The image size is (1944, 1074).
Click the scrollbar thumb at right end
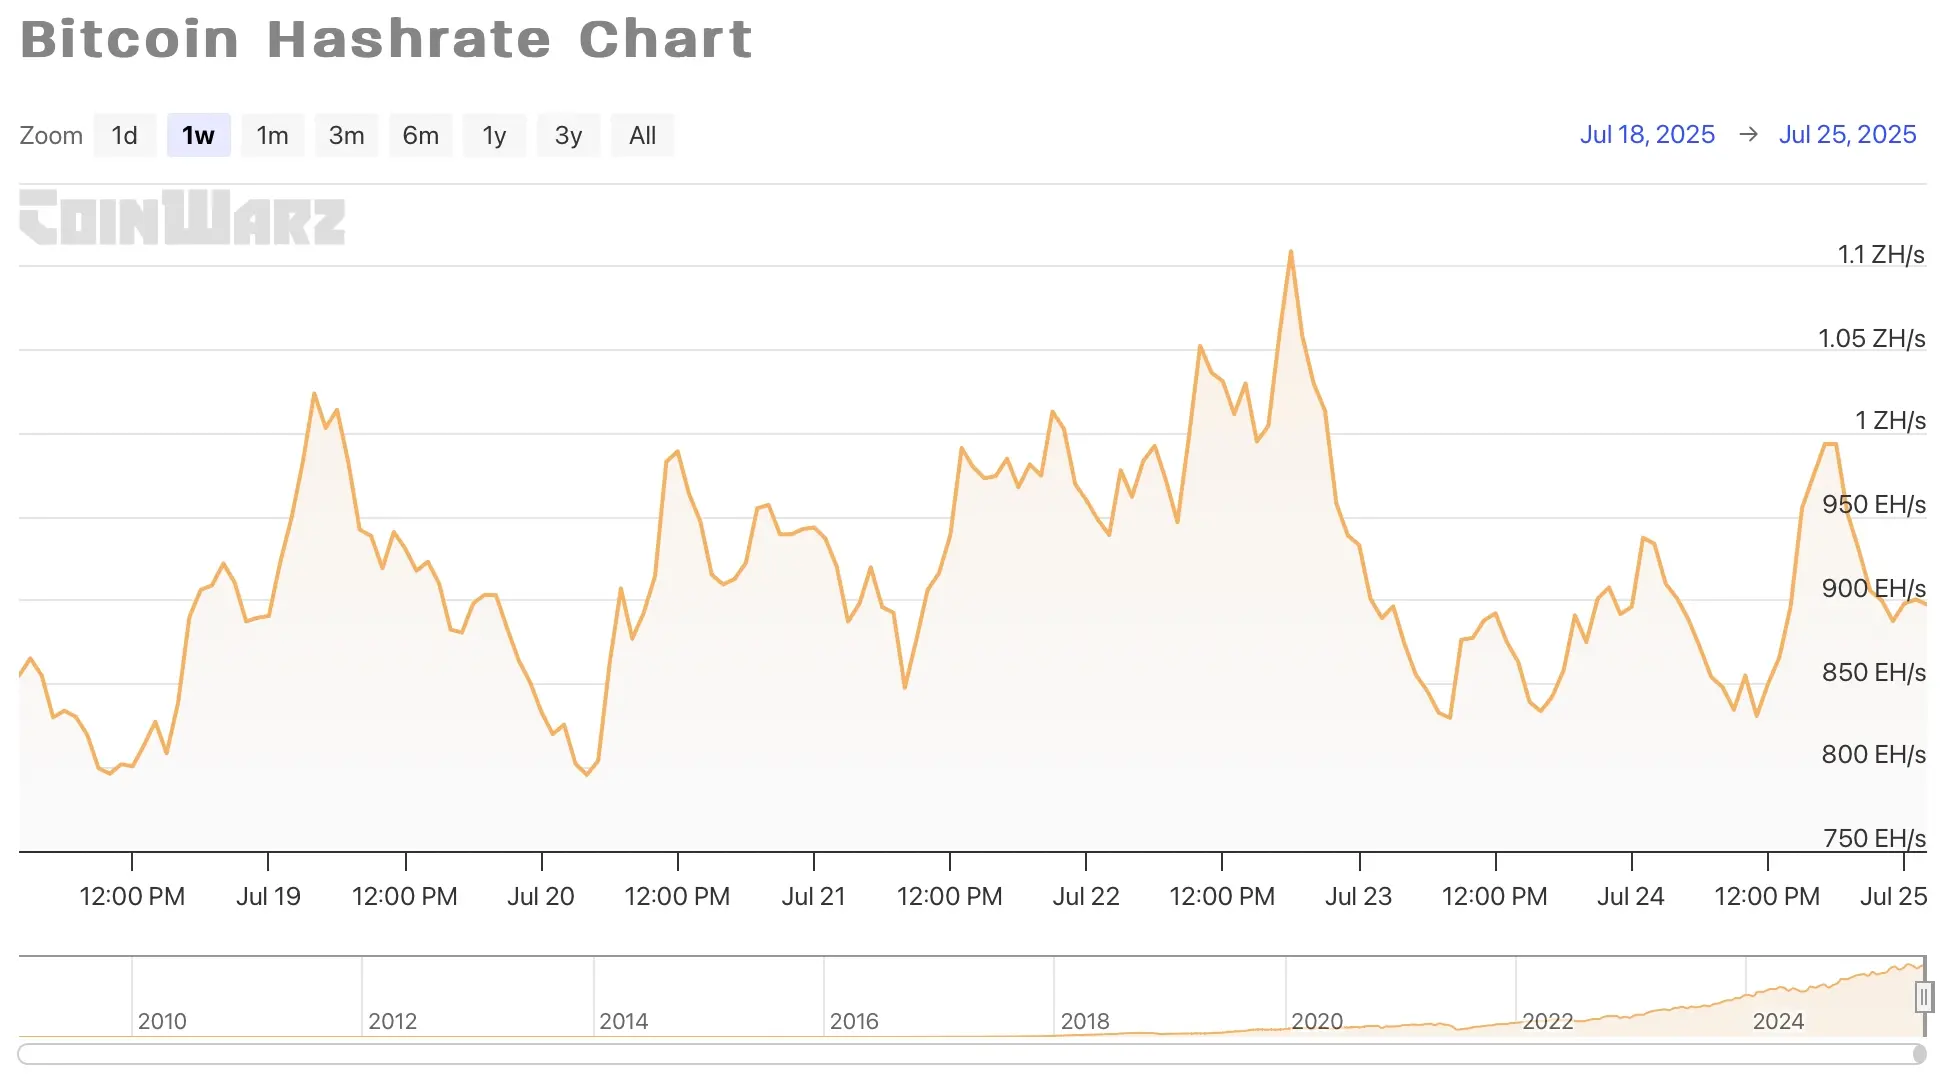point(1919,1054)
